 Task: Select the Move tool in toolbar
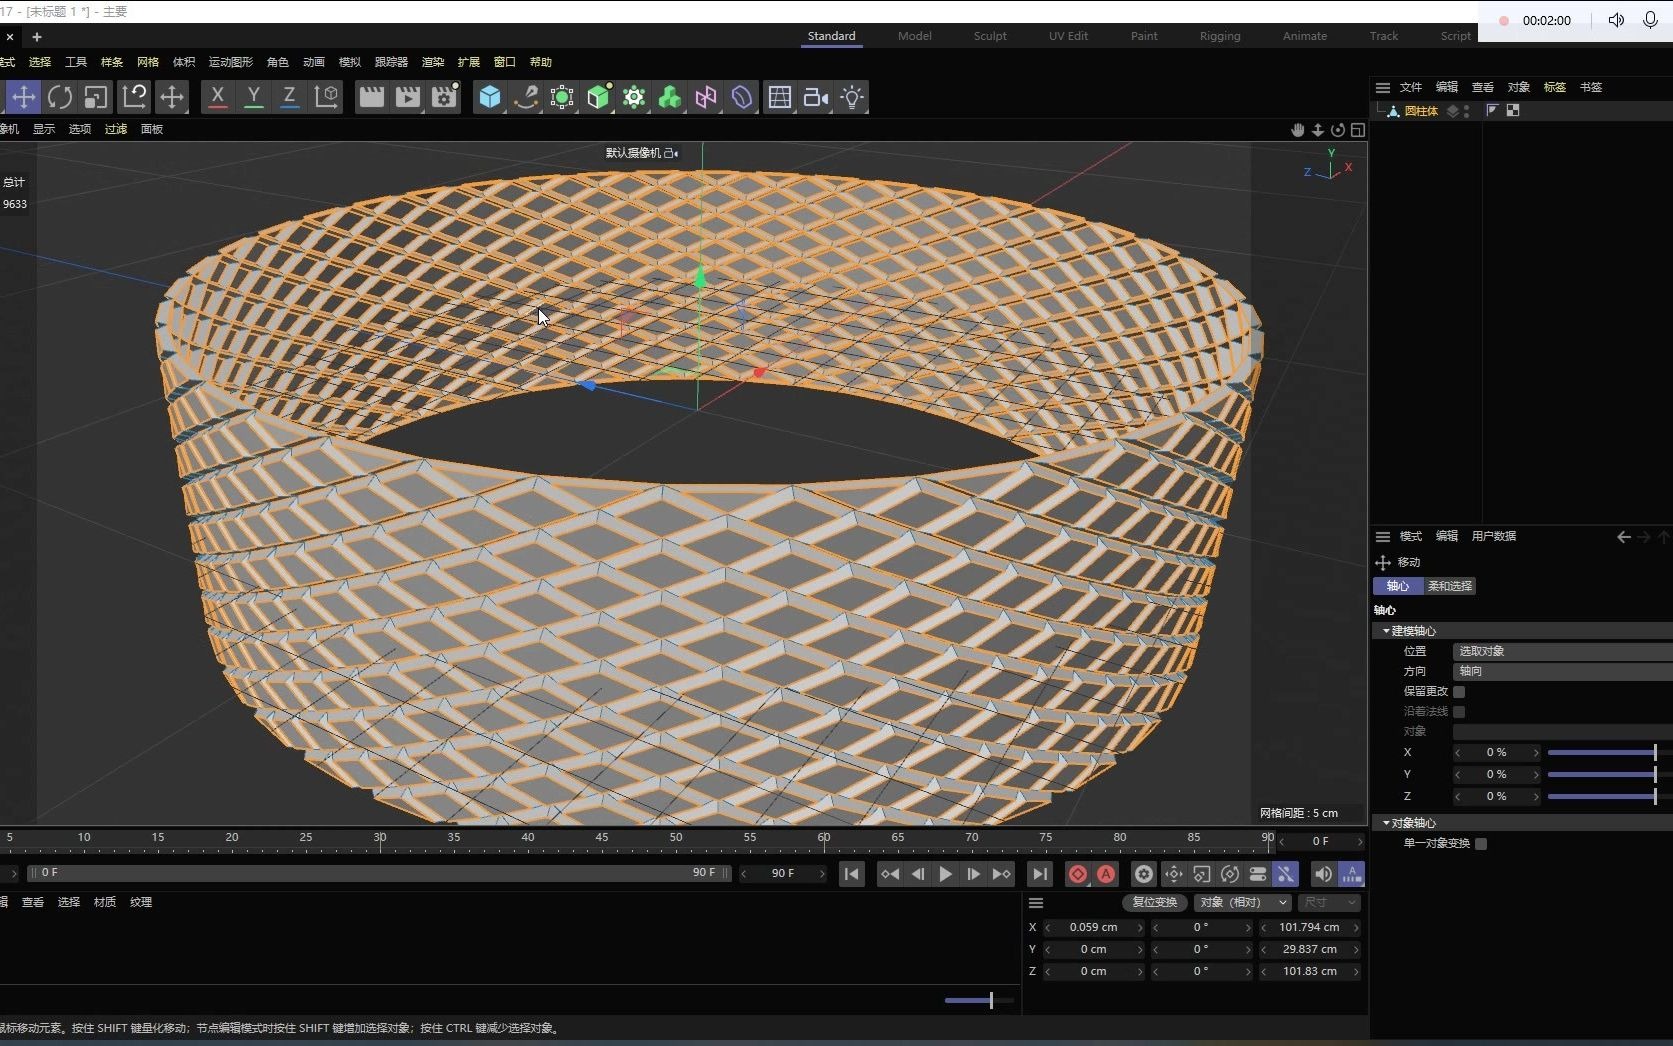23,97
